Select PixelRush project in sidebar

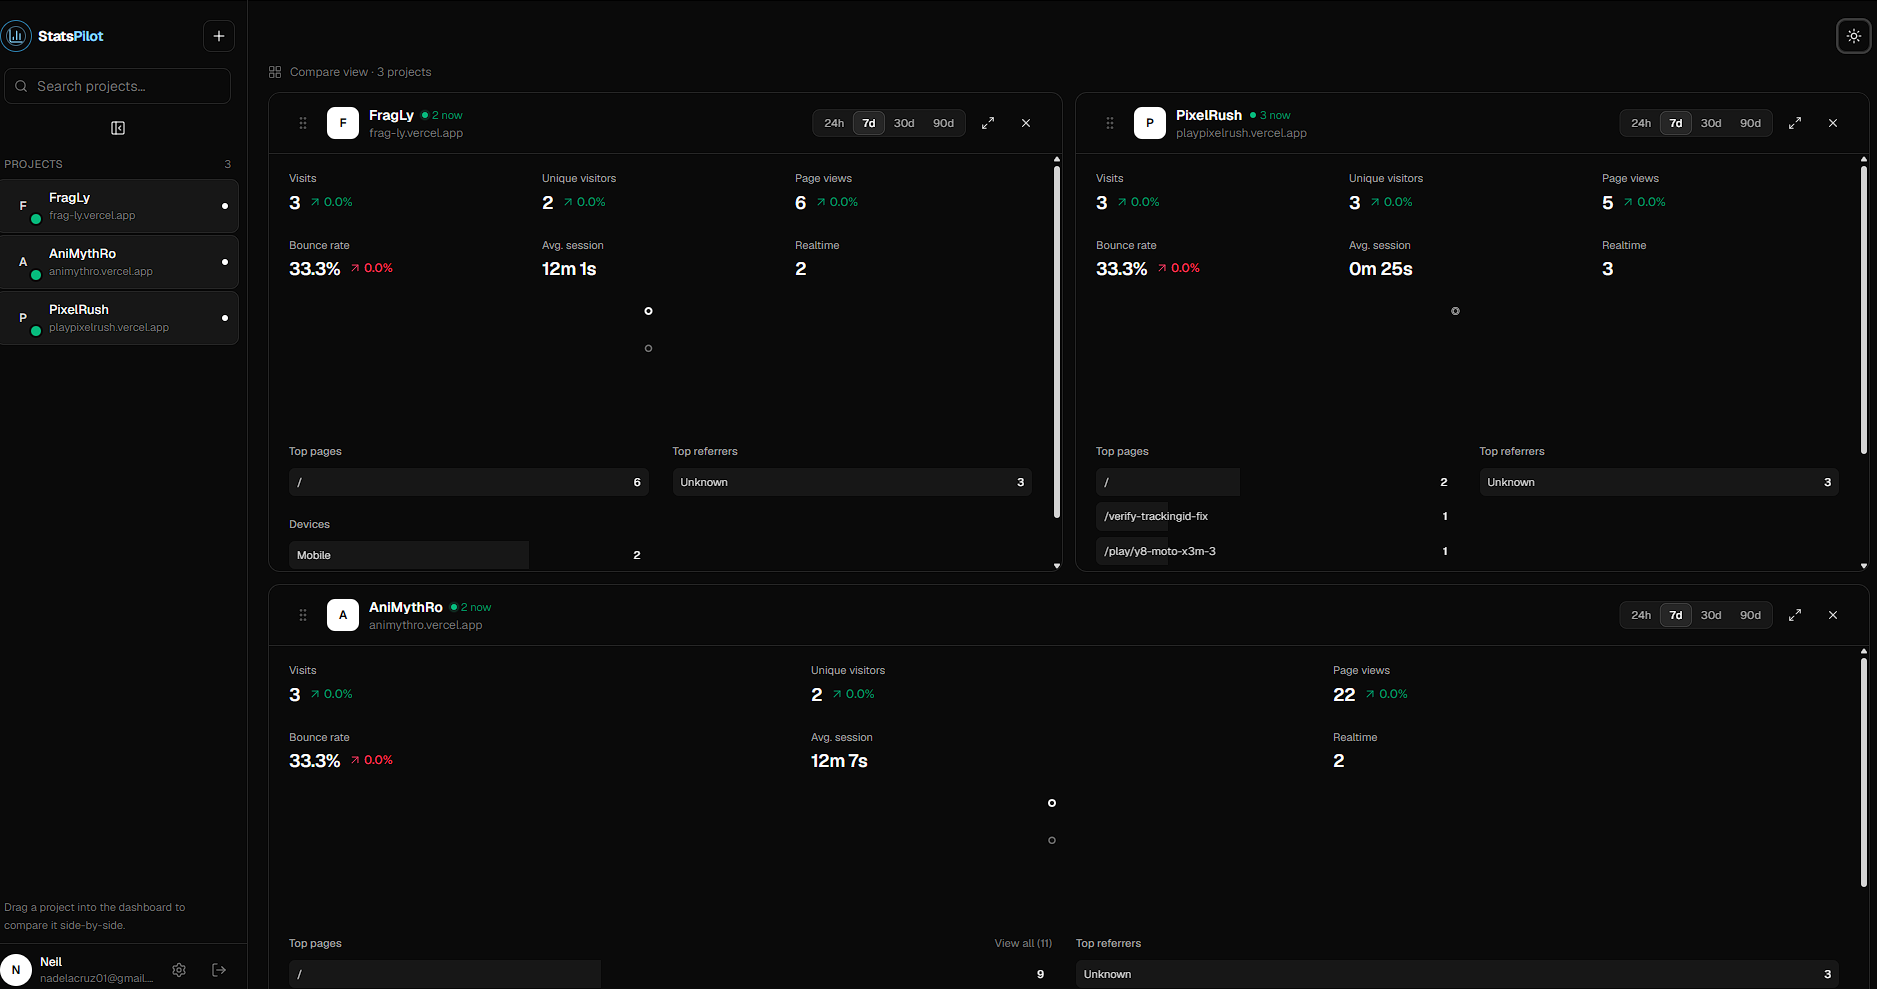point(119,318)
